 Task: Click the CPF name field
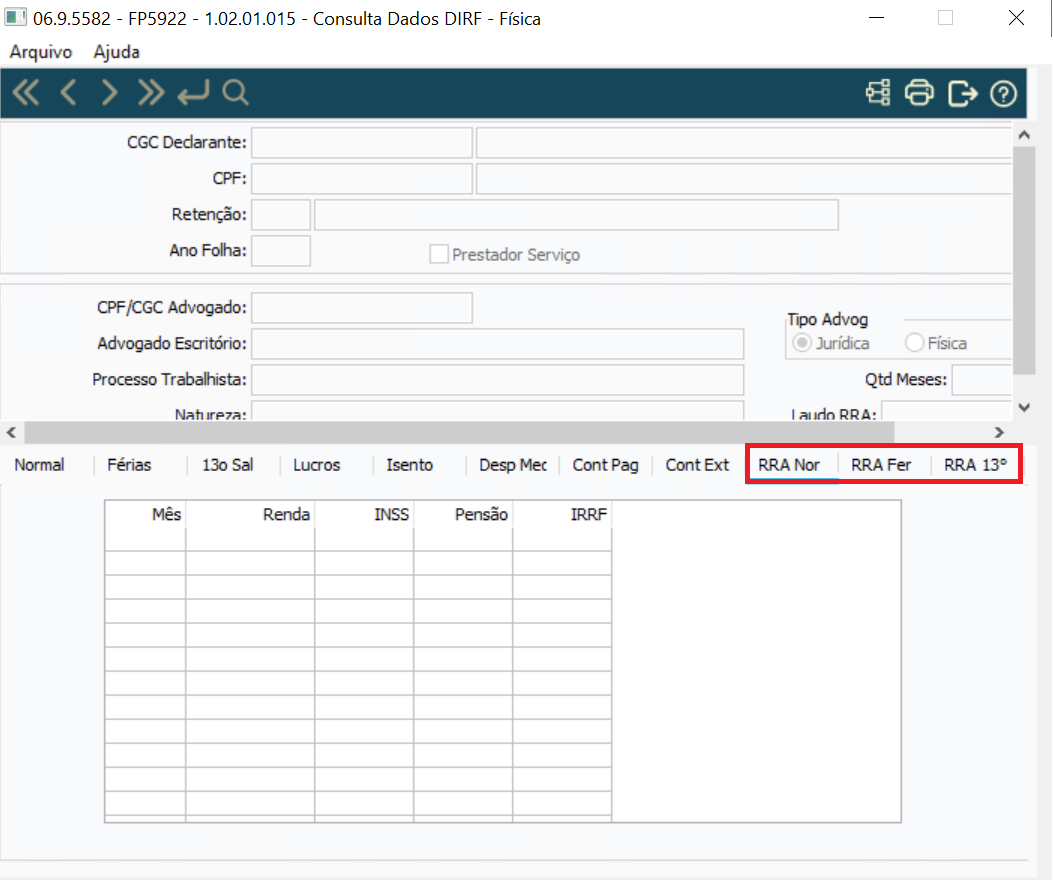744,179
